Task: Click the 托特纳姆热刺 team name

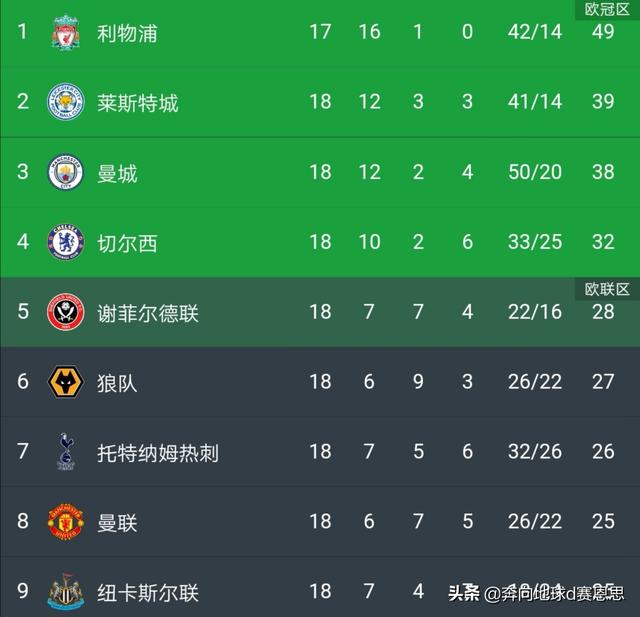Action: (x=158, y=453)
